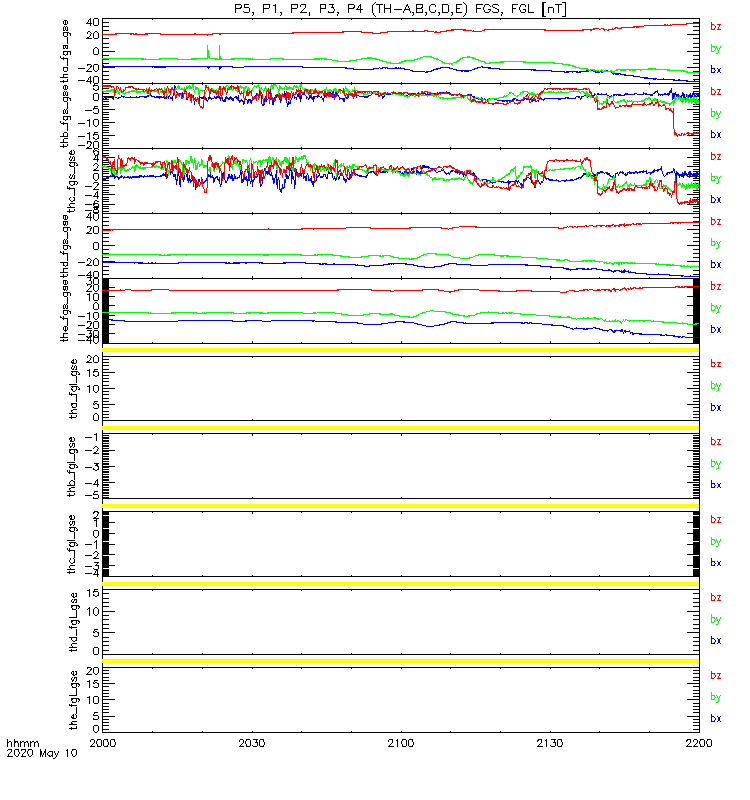Screen dimensions: 750x800
Task: Click blue bx legend of thb_fgs_gse panel
Action: click(x=716, y=135)
